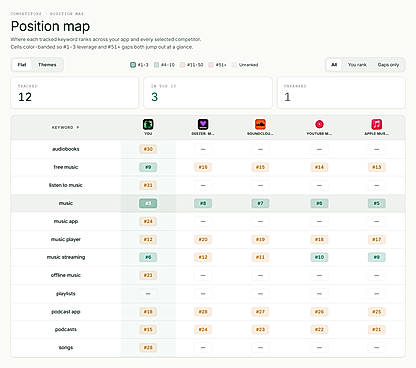Click Apple Music's #5 rank for music
The image size is (416, 368).
pyautogui.click(x=377, y=203)
